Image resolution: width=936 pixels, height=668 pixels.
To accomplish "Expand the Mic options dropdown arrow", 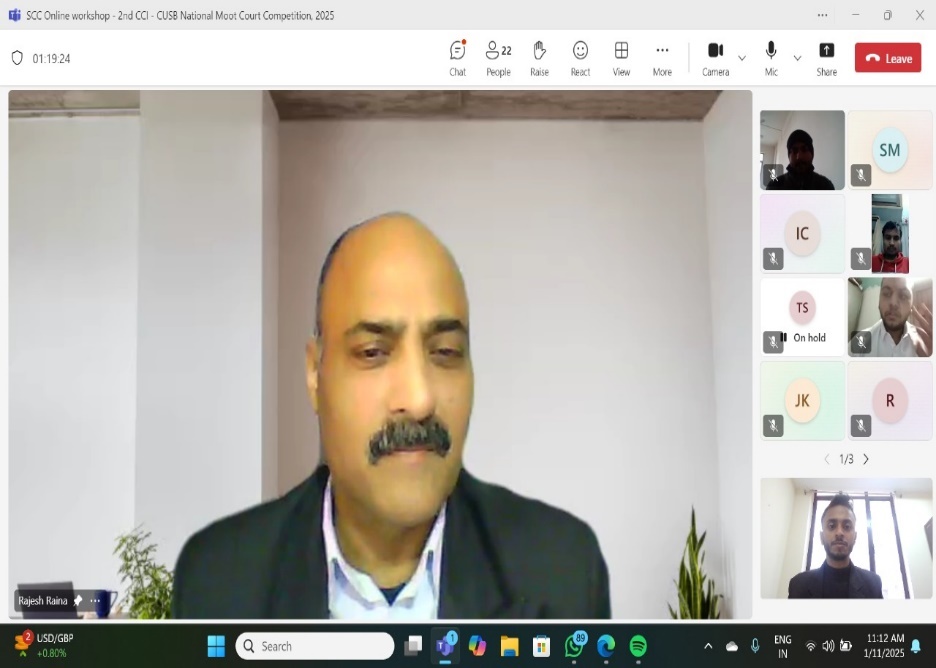I will (x=798, y=58).
